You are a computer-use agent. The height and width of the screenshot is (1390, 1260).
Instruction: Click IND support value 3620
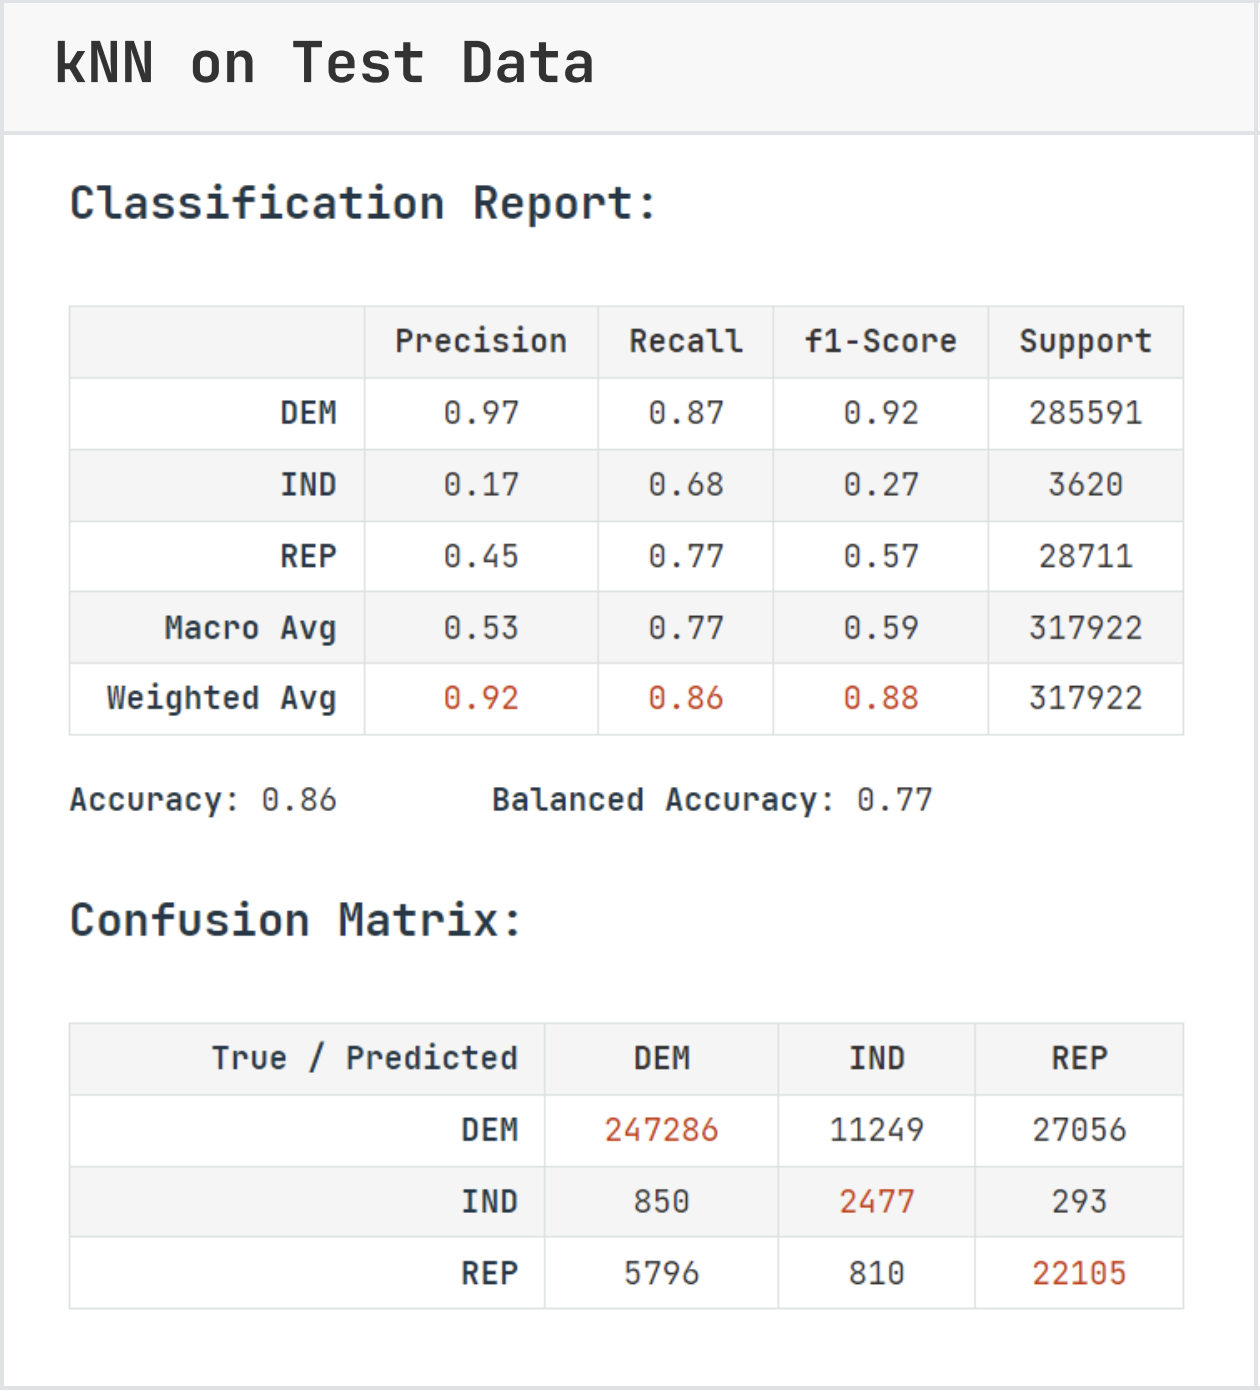pyautogui.click(x=1086, y=485)
